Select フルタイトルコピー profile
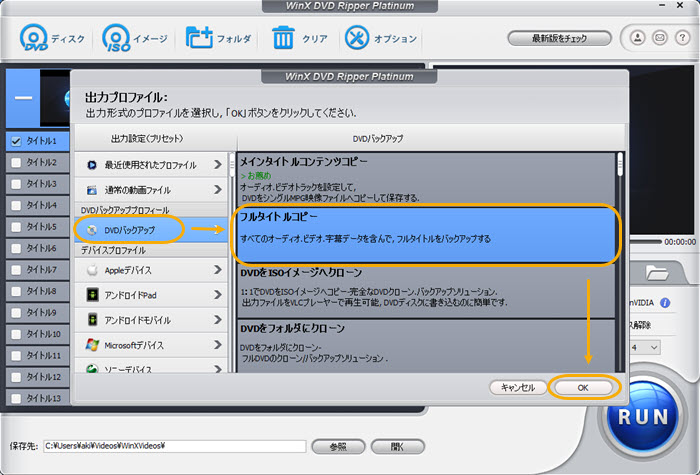 [426, 234]
